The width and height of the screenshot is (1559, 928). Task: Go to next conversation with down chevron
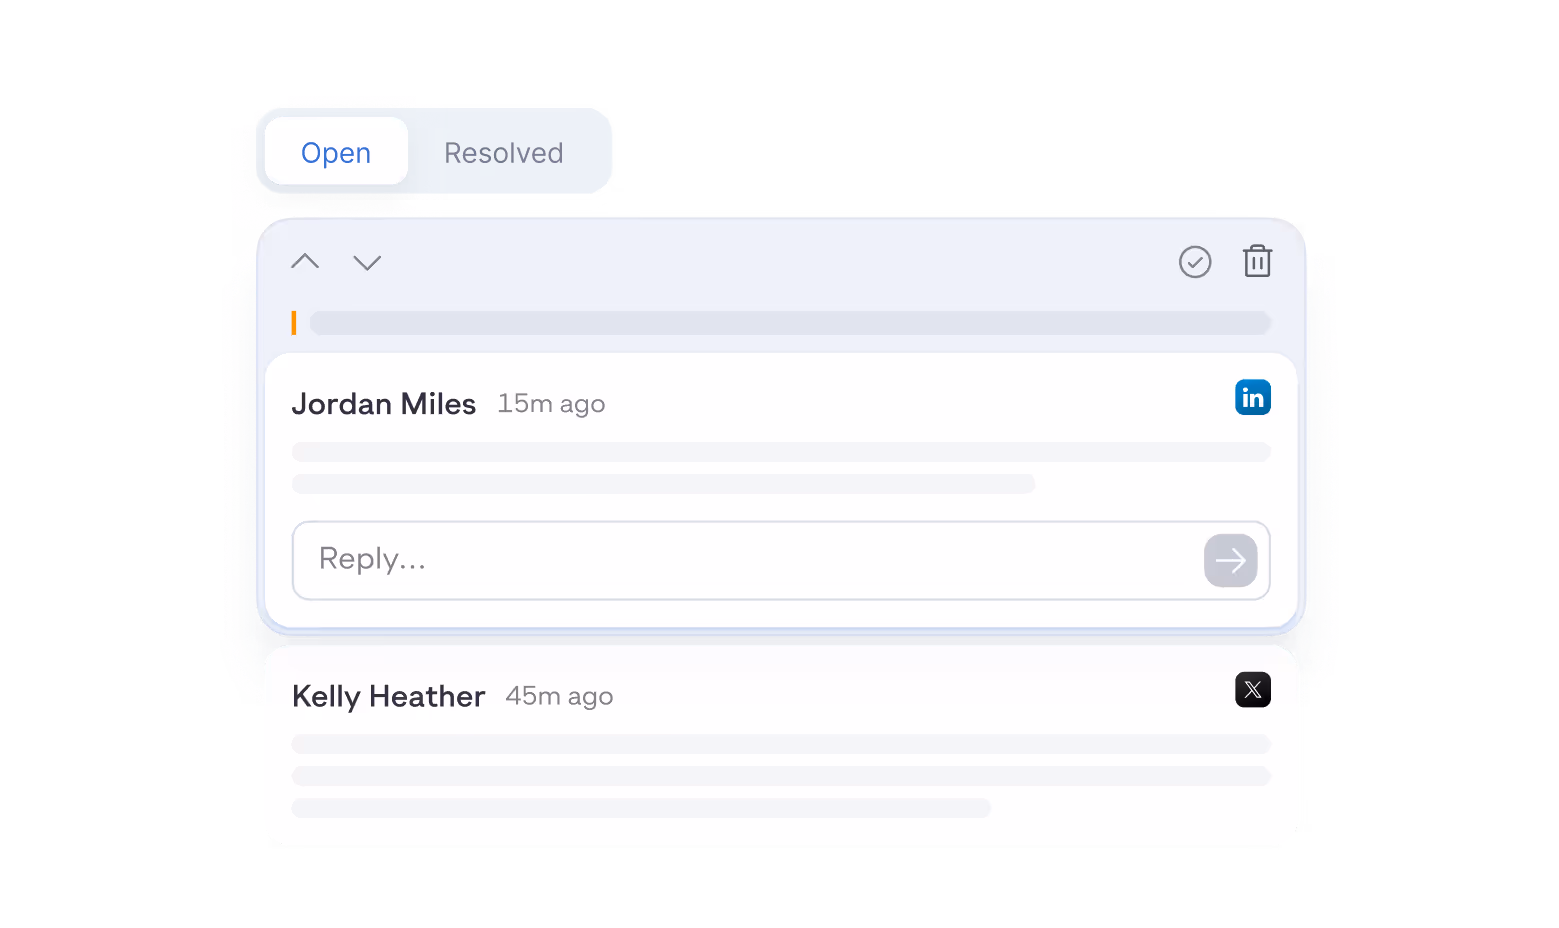(x=367, y=262)
